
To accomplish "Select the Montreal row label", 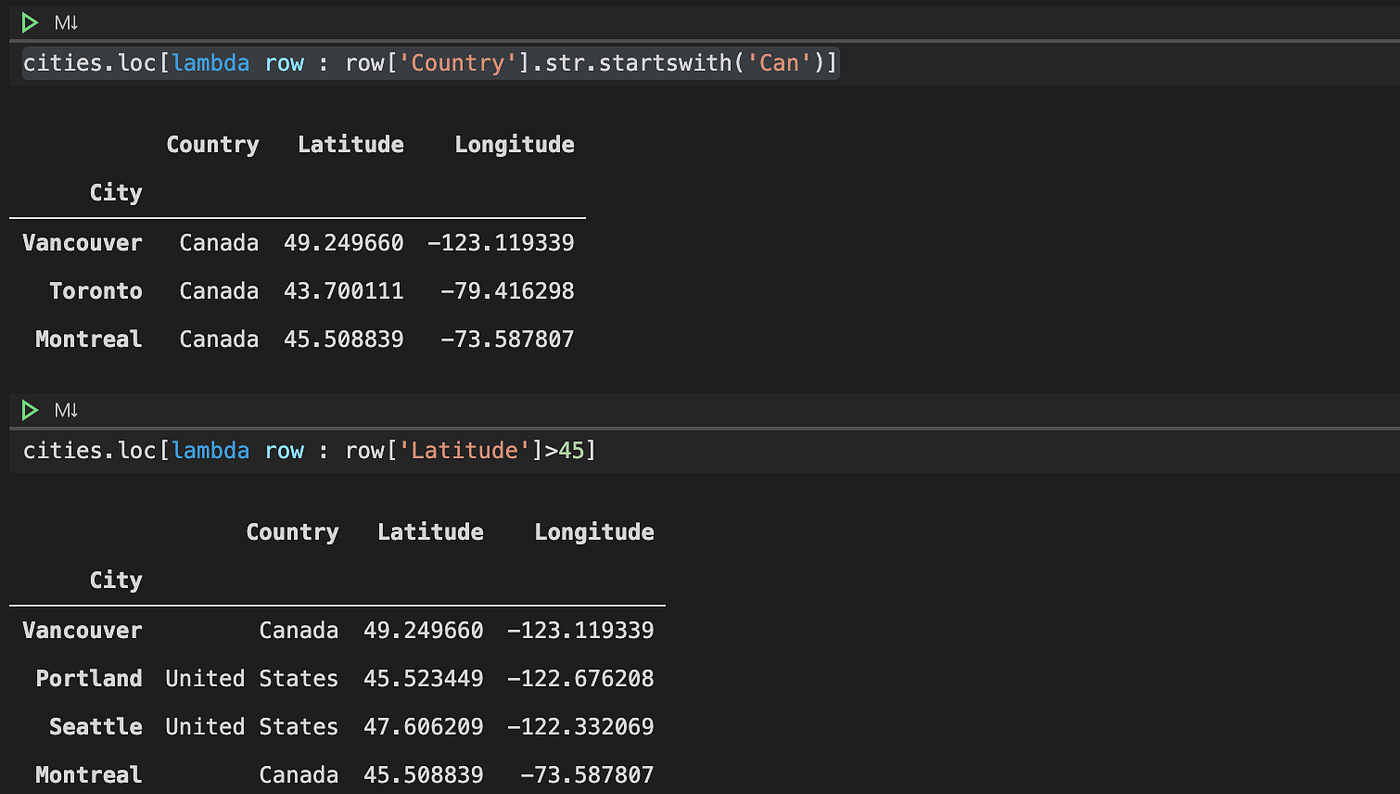I will pyautogui.click(x=88, y=339).
